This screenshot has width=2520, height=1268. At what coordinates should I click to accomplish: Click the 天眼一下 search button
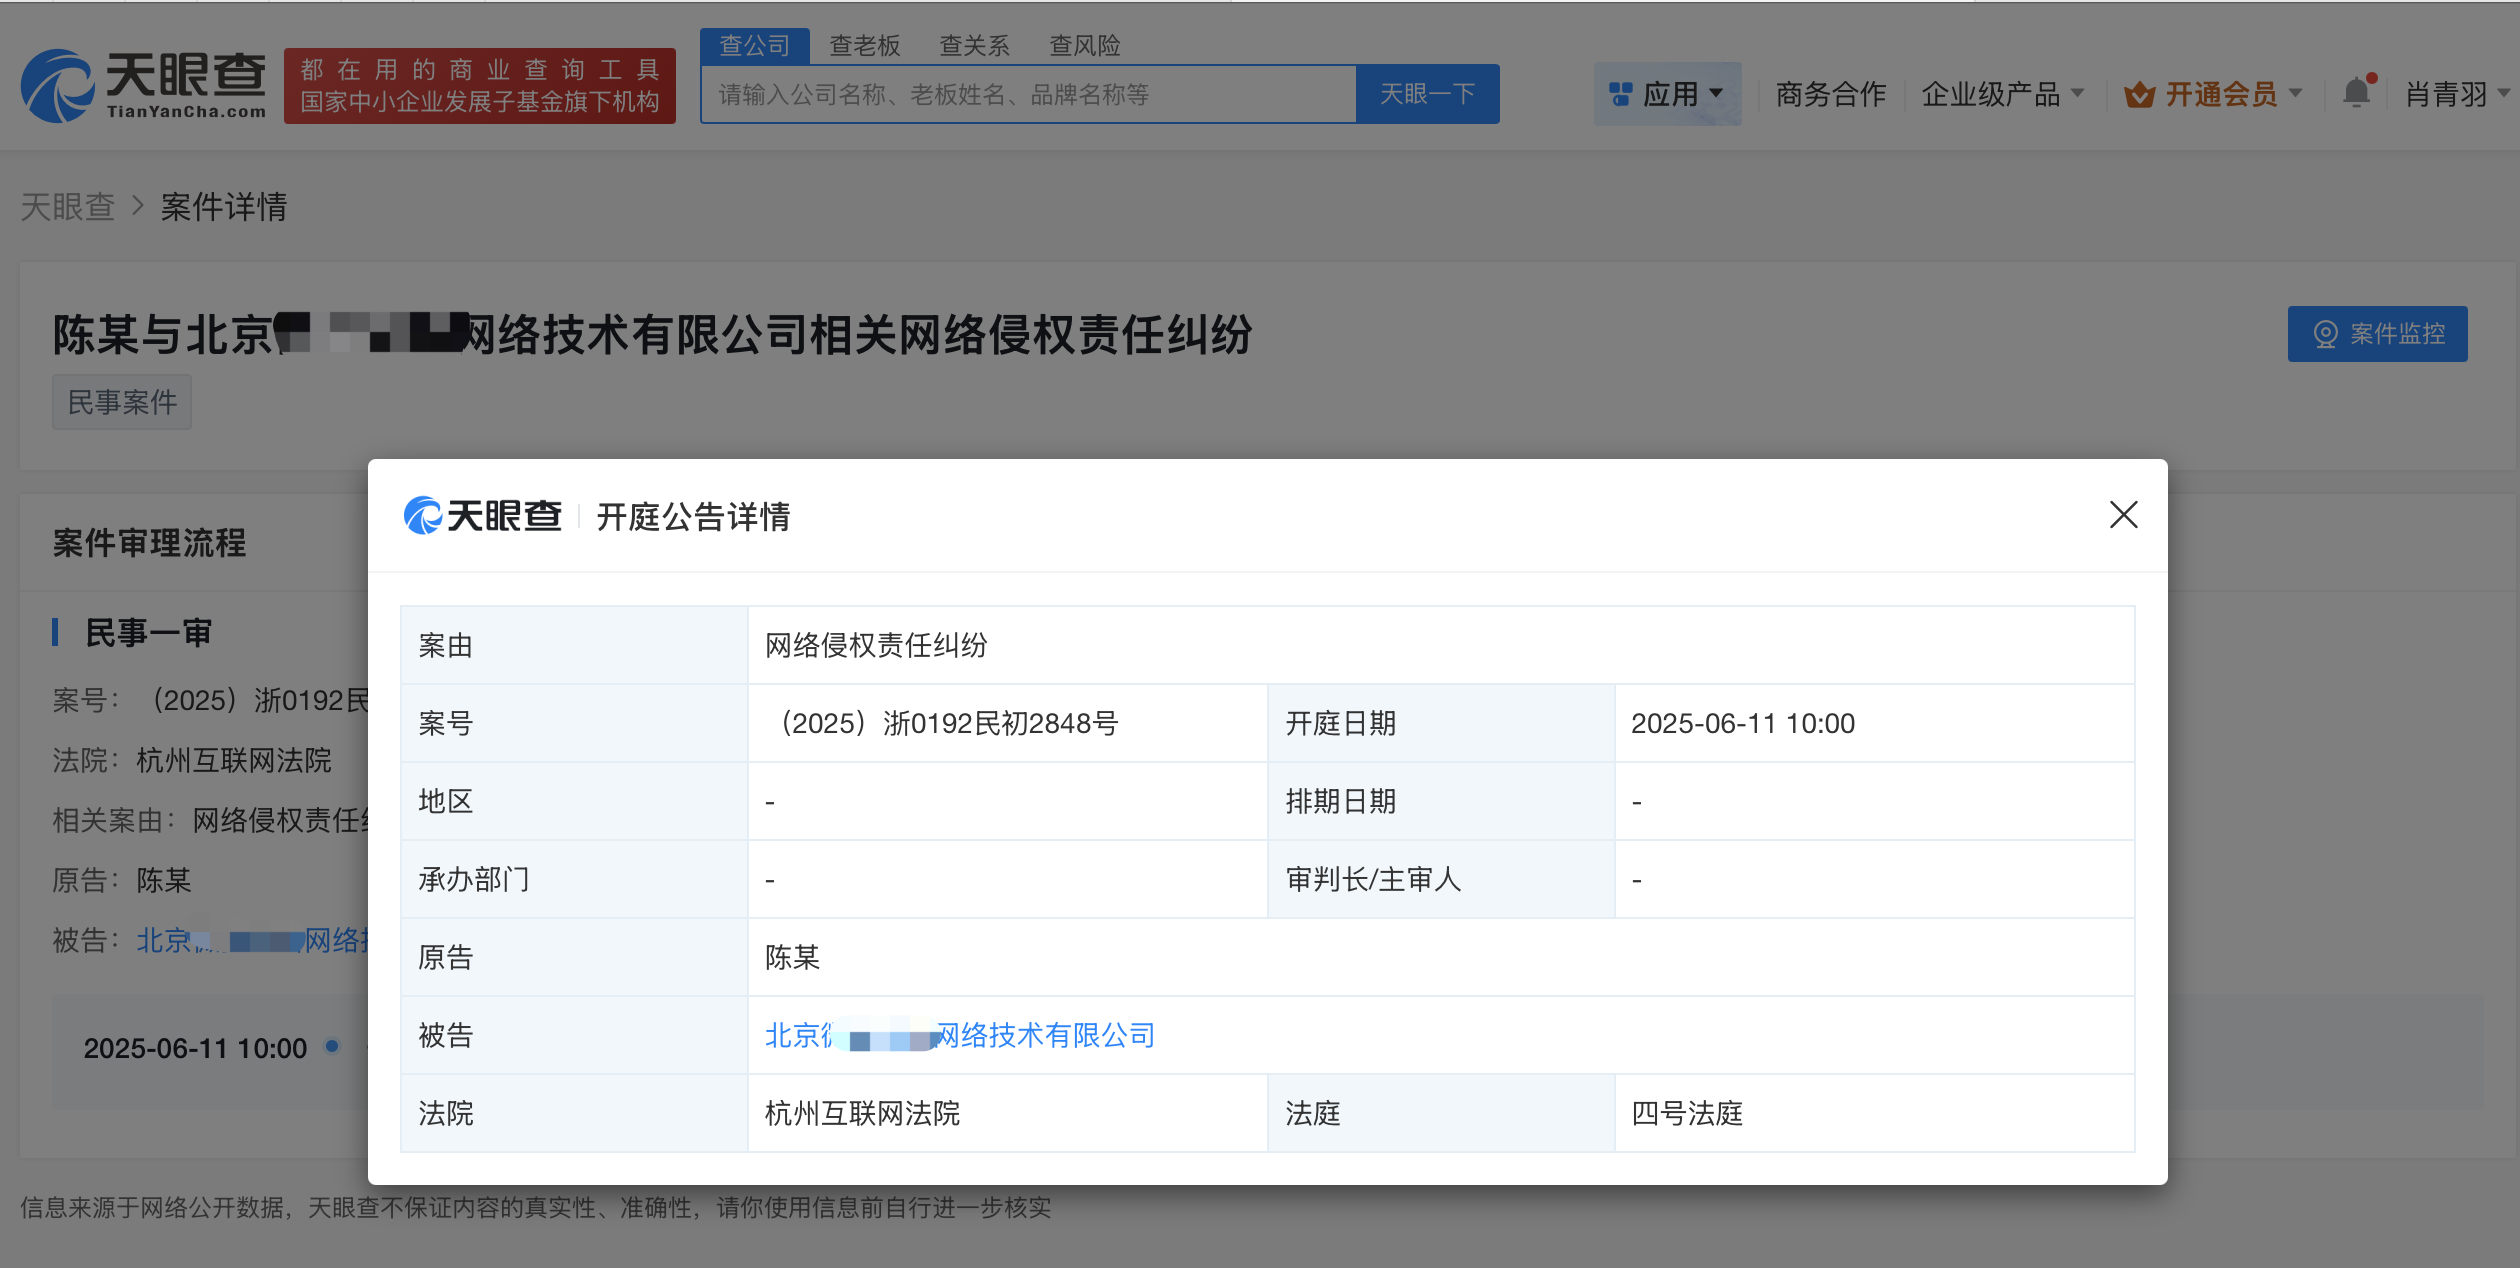point(1427,94)
